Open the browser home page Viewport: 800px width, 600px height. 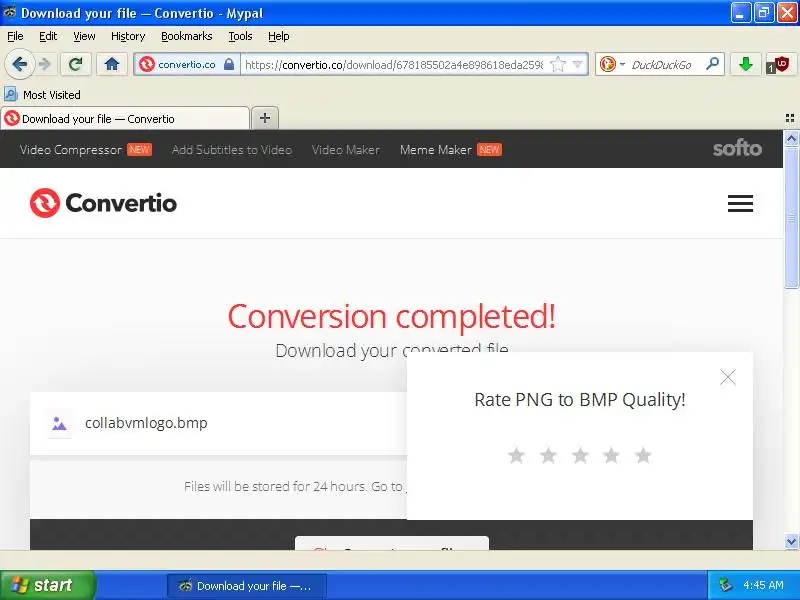click(x=112, y=64)
